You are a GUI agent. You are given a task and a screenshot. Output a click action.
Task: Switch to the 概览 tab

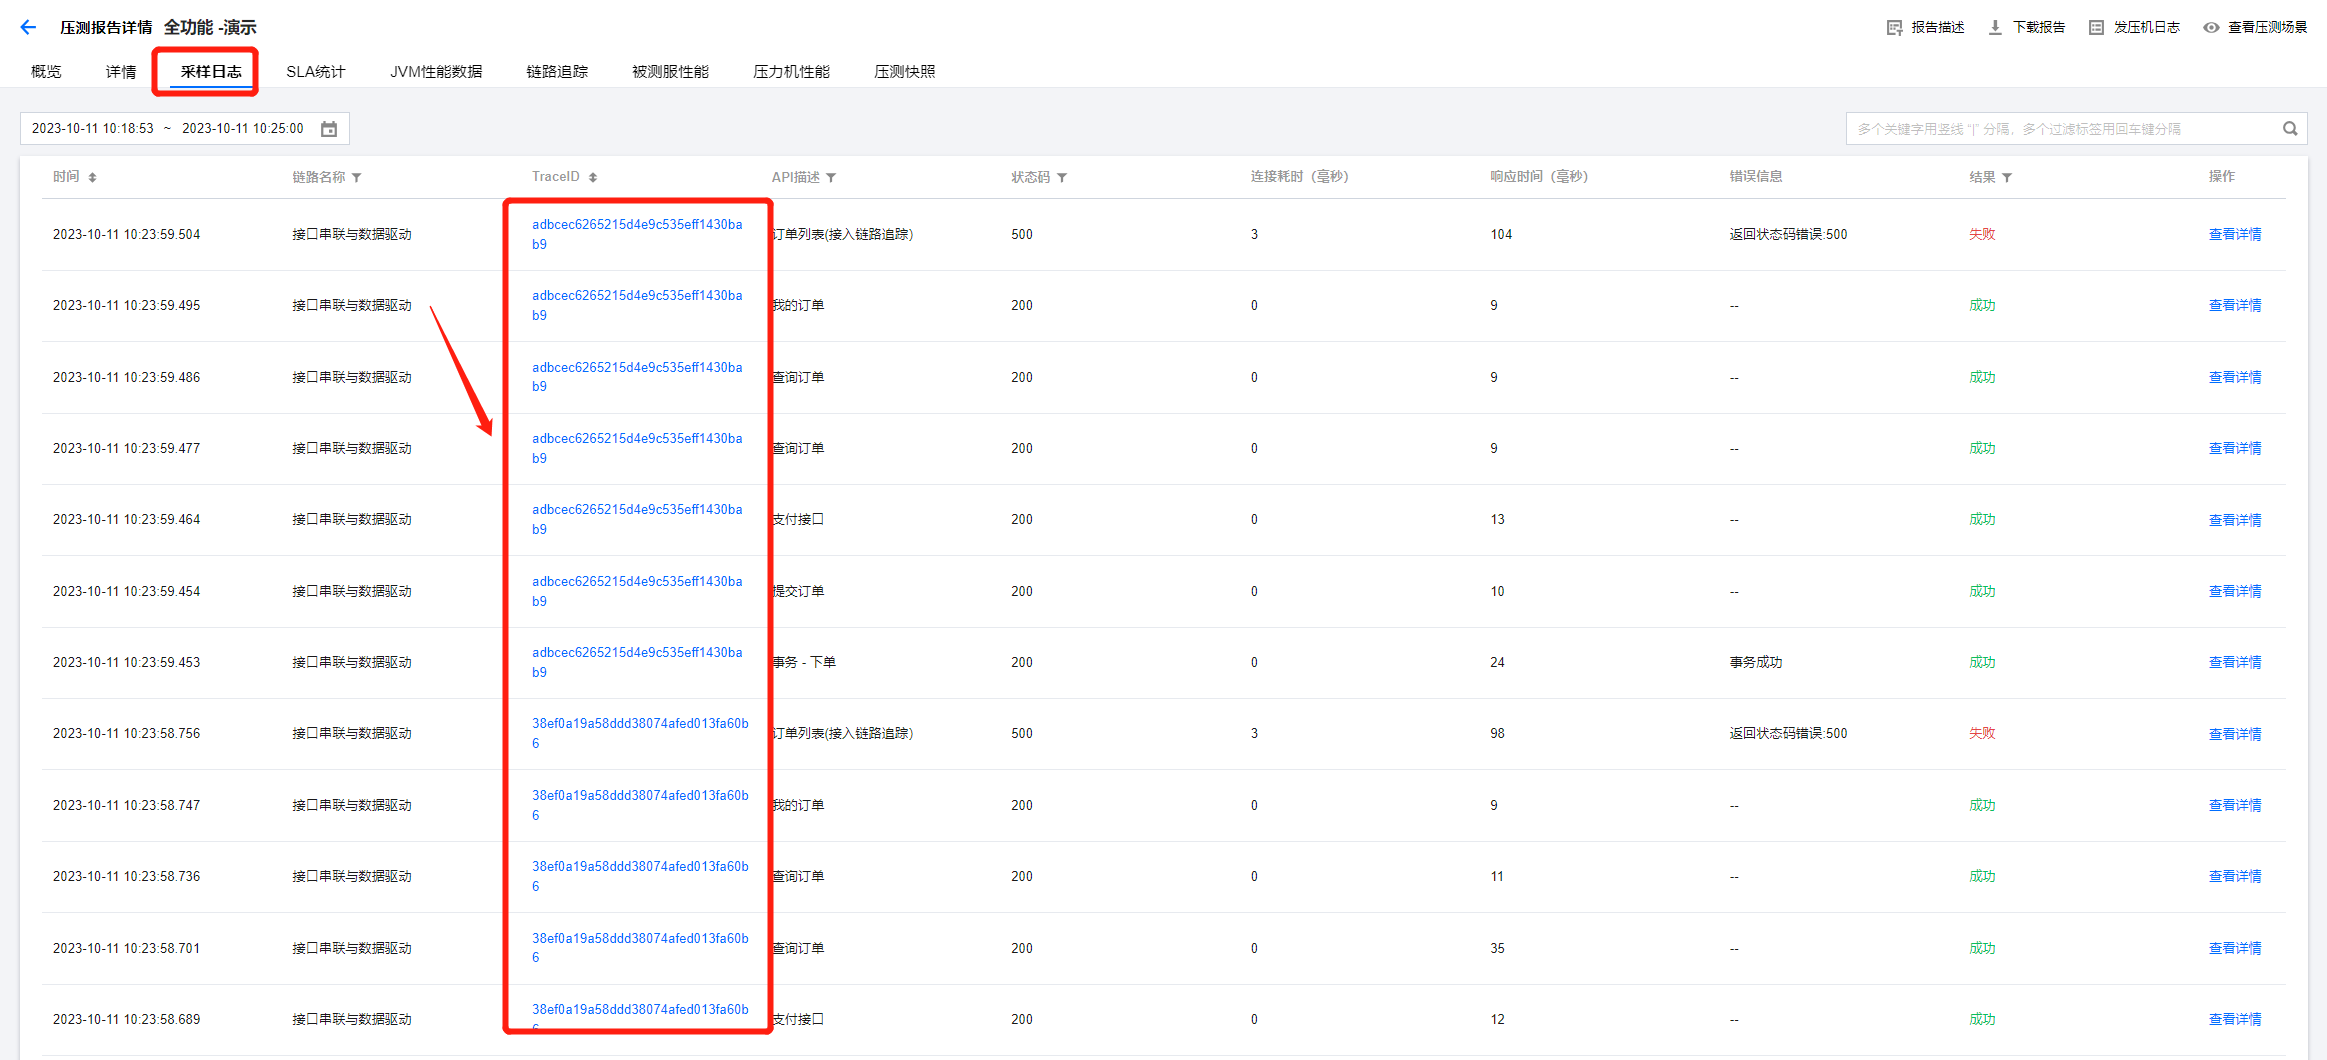click(x=46, y=71)
